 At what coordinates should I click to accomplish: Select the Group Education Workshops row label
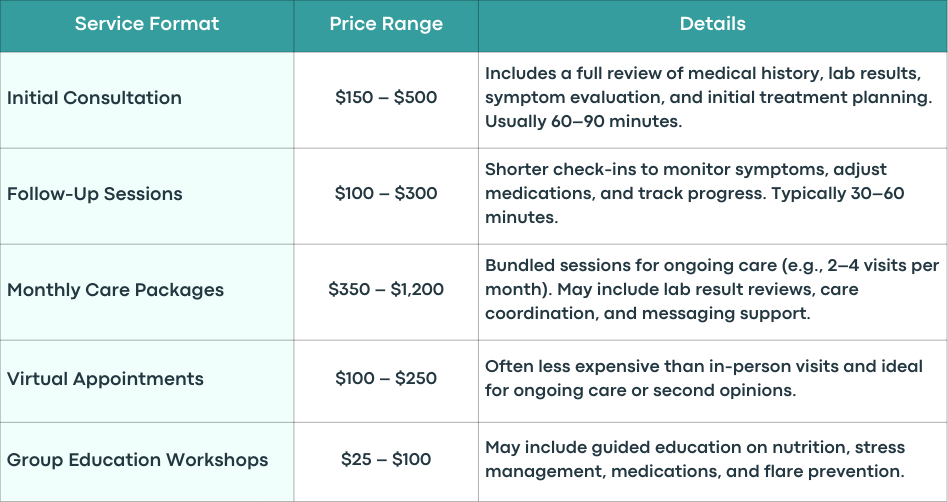click(137, 460)
